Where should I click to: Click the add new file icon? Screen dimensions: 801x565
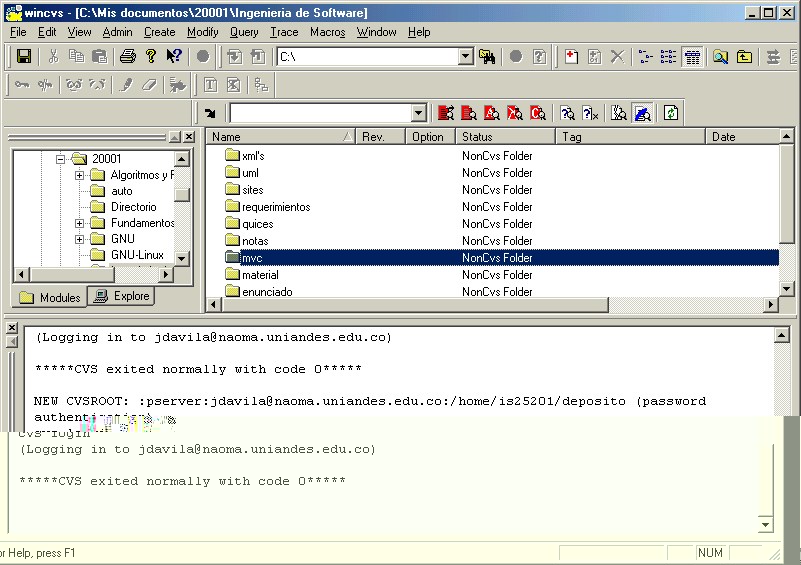tap(571, 57)
